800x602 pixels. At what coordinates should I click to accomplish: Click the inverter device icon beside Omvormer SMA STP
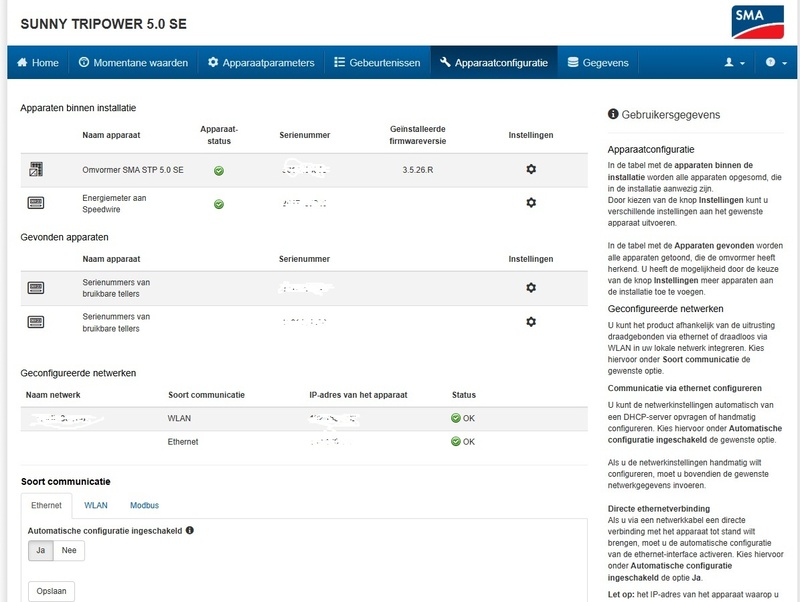(x=36, y=169)
